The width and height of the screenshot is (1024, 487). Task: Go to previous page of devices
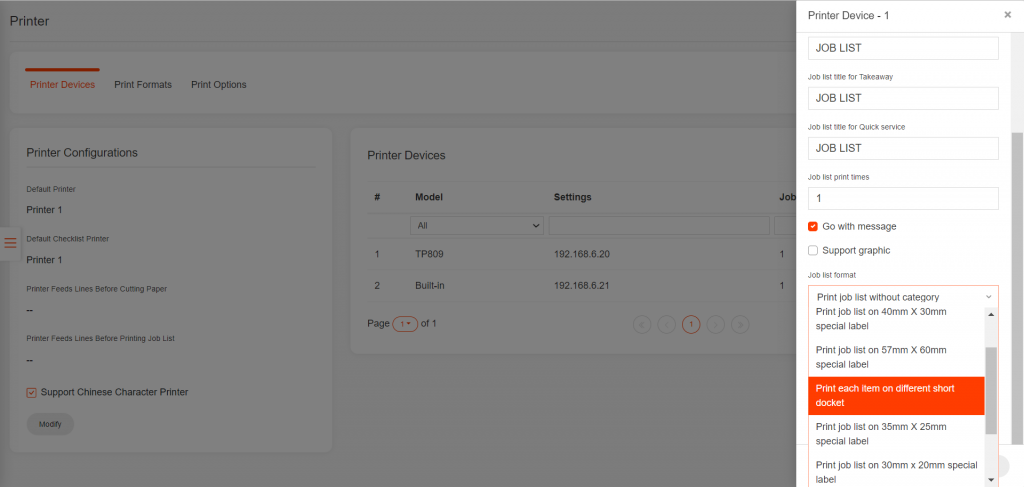point(666,324)
